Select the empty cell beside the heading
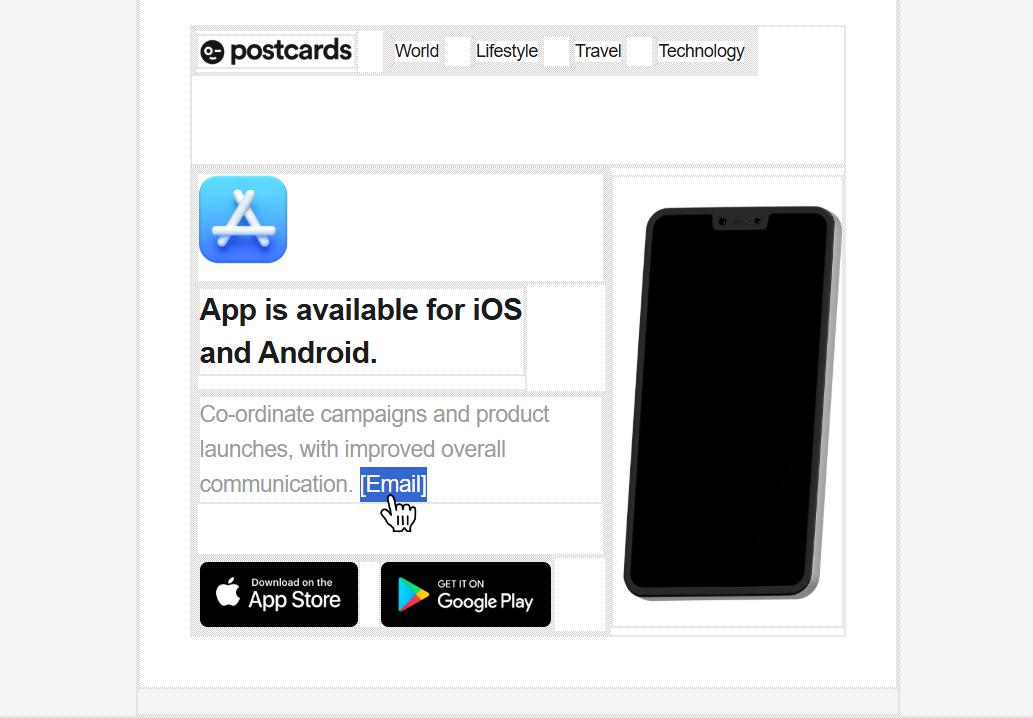The image size is (1033, 718). tap(565, 338)
